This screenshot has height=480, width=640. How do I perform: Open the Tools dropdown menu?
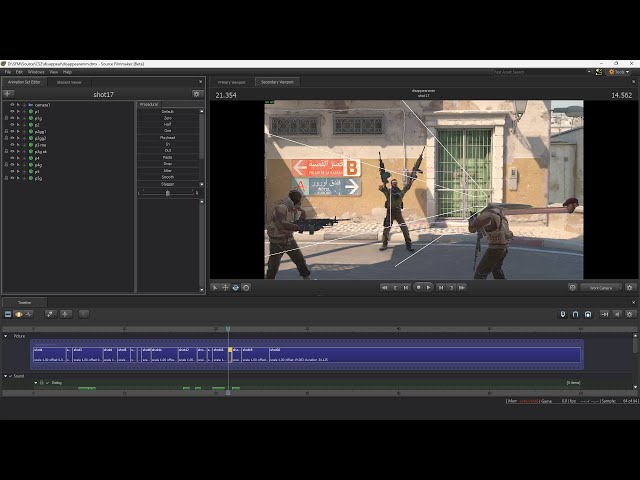pyautogui.click(x=620, y=72)
